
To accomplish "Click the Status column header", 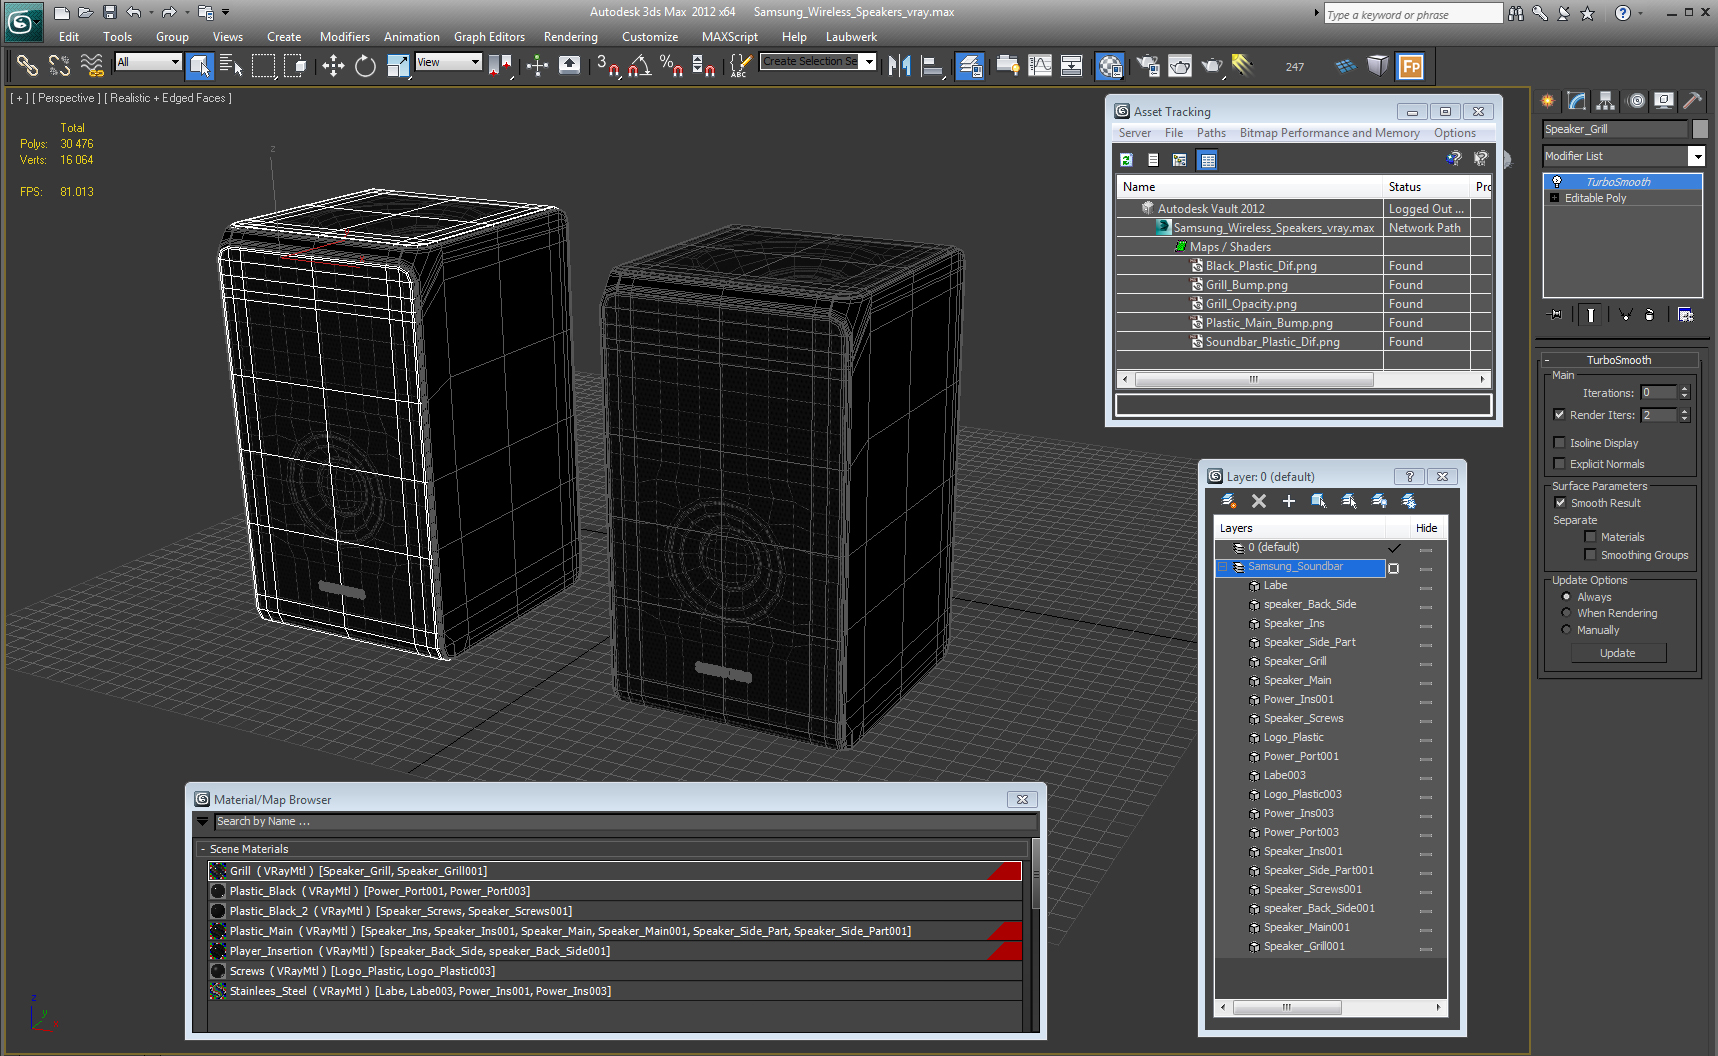I will click(x=1425, y=187).
